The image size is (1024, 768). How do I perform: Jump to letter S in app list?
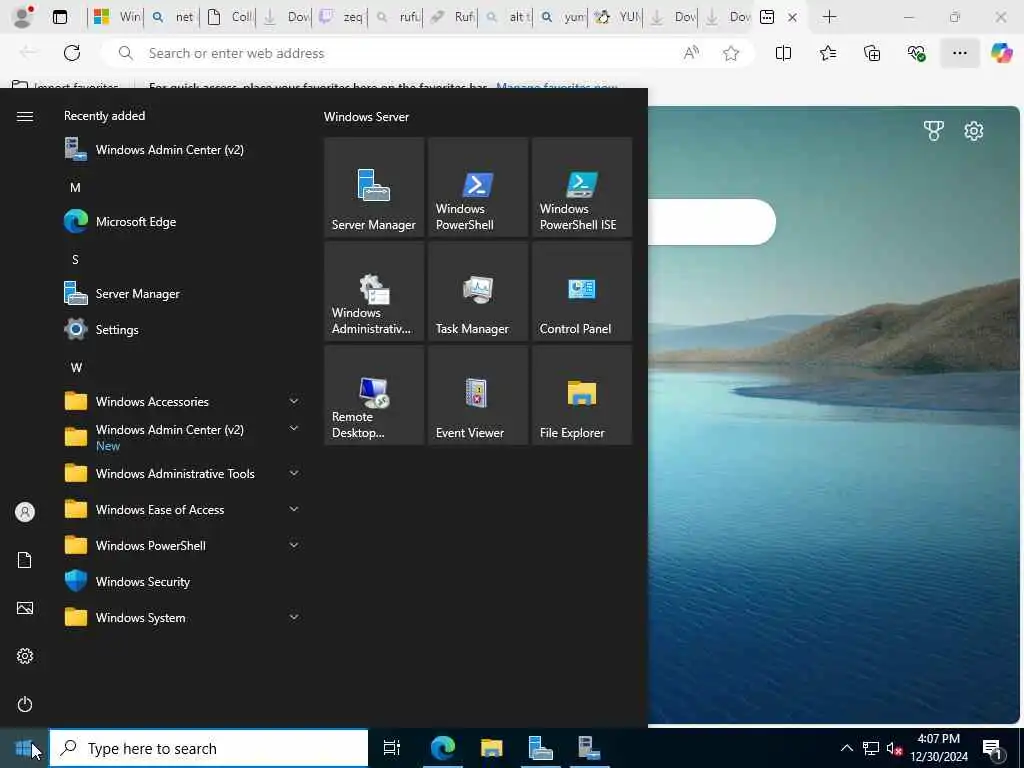coord(75,259)
